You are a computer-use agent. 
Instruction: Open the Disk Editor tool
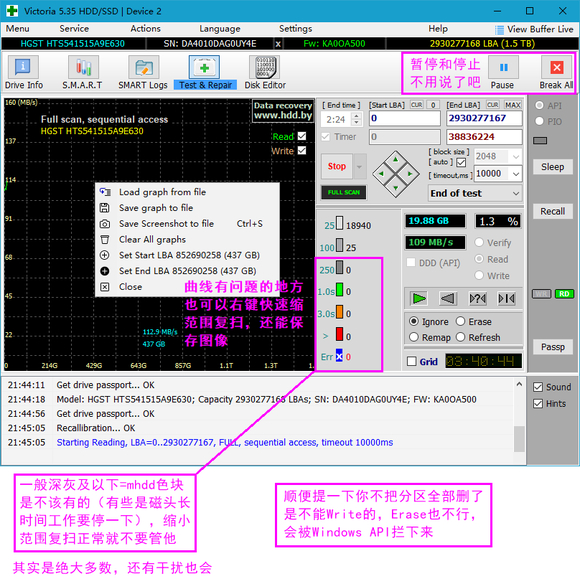pos(265,72)
